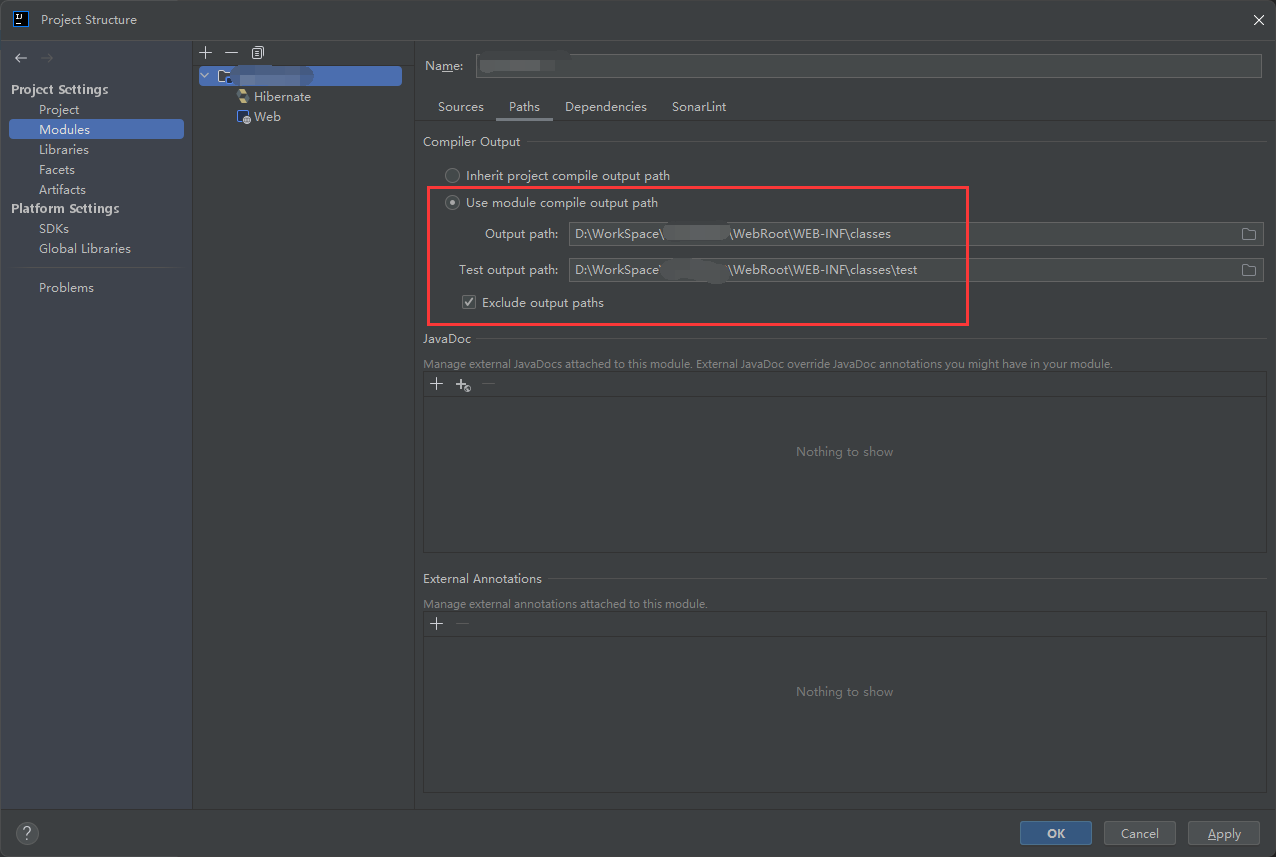Copy the selected module
Image resolution: width=1276 pixels, height=857 pixels.
point(258,52)
